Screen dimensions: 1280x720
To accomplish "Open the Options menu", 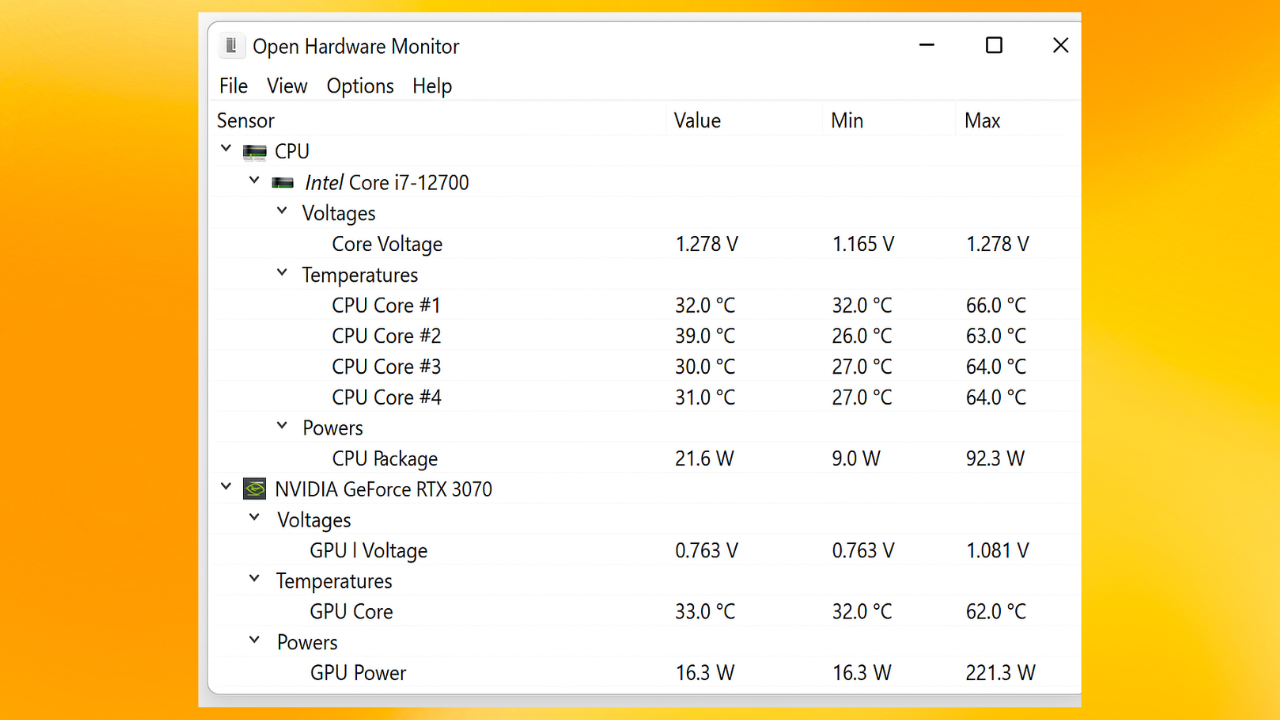I will pyautogui.click(x=360, y=86).
